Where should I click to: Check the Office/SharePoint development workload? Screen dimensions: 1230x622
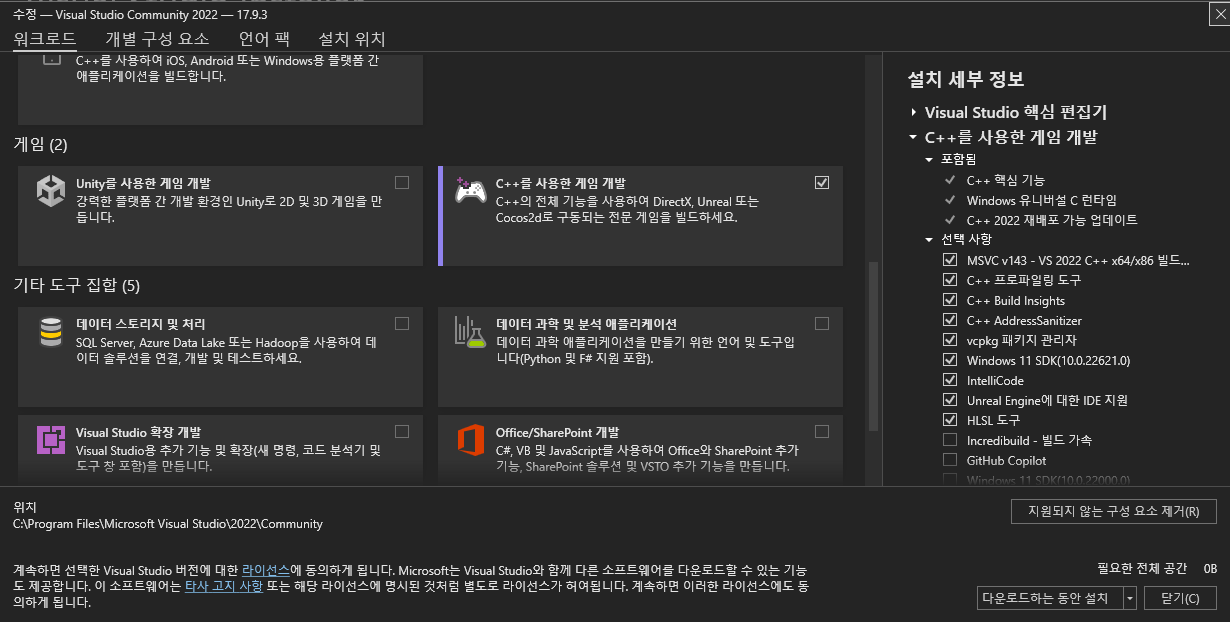click(822, 432)
